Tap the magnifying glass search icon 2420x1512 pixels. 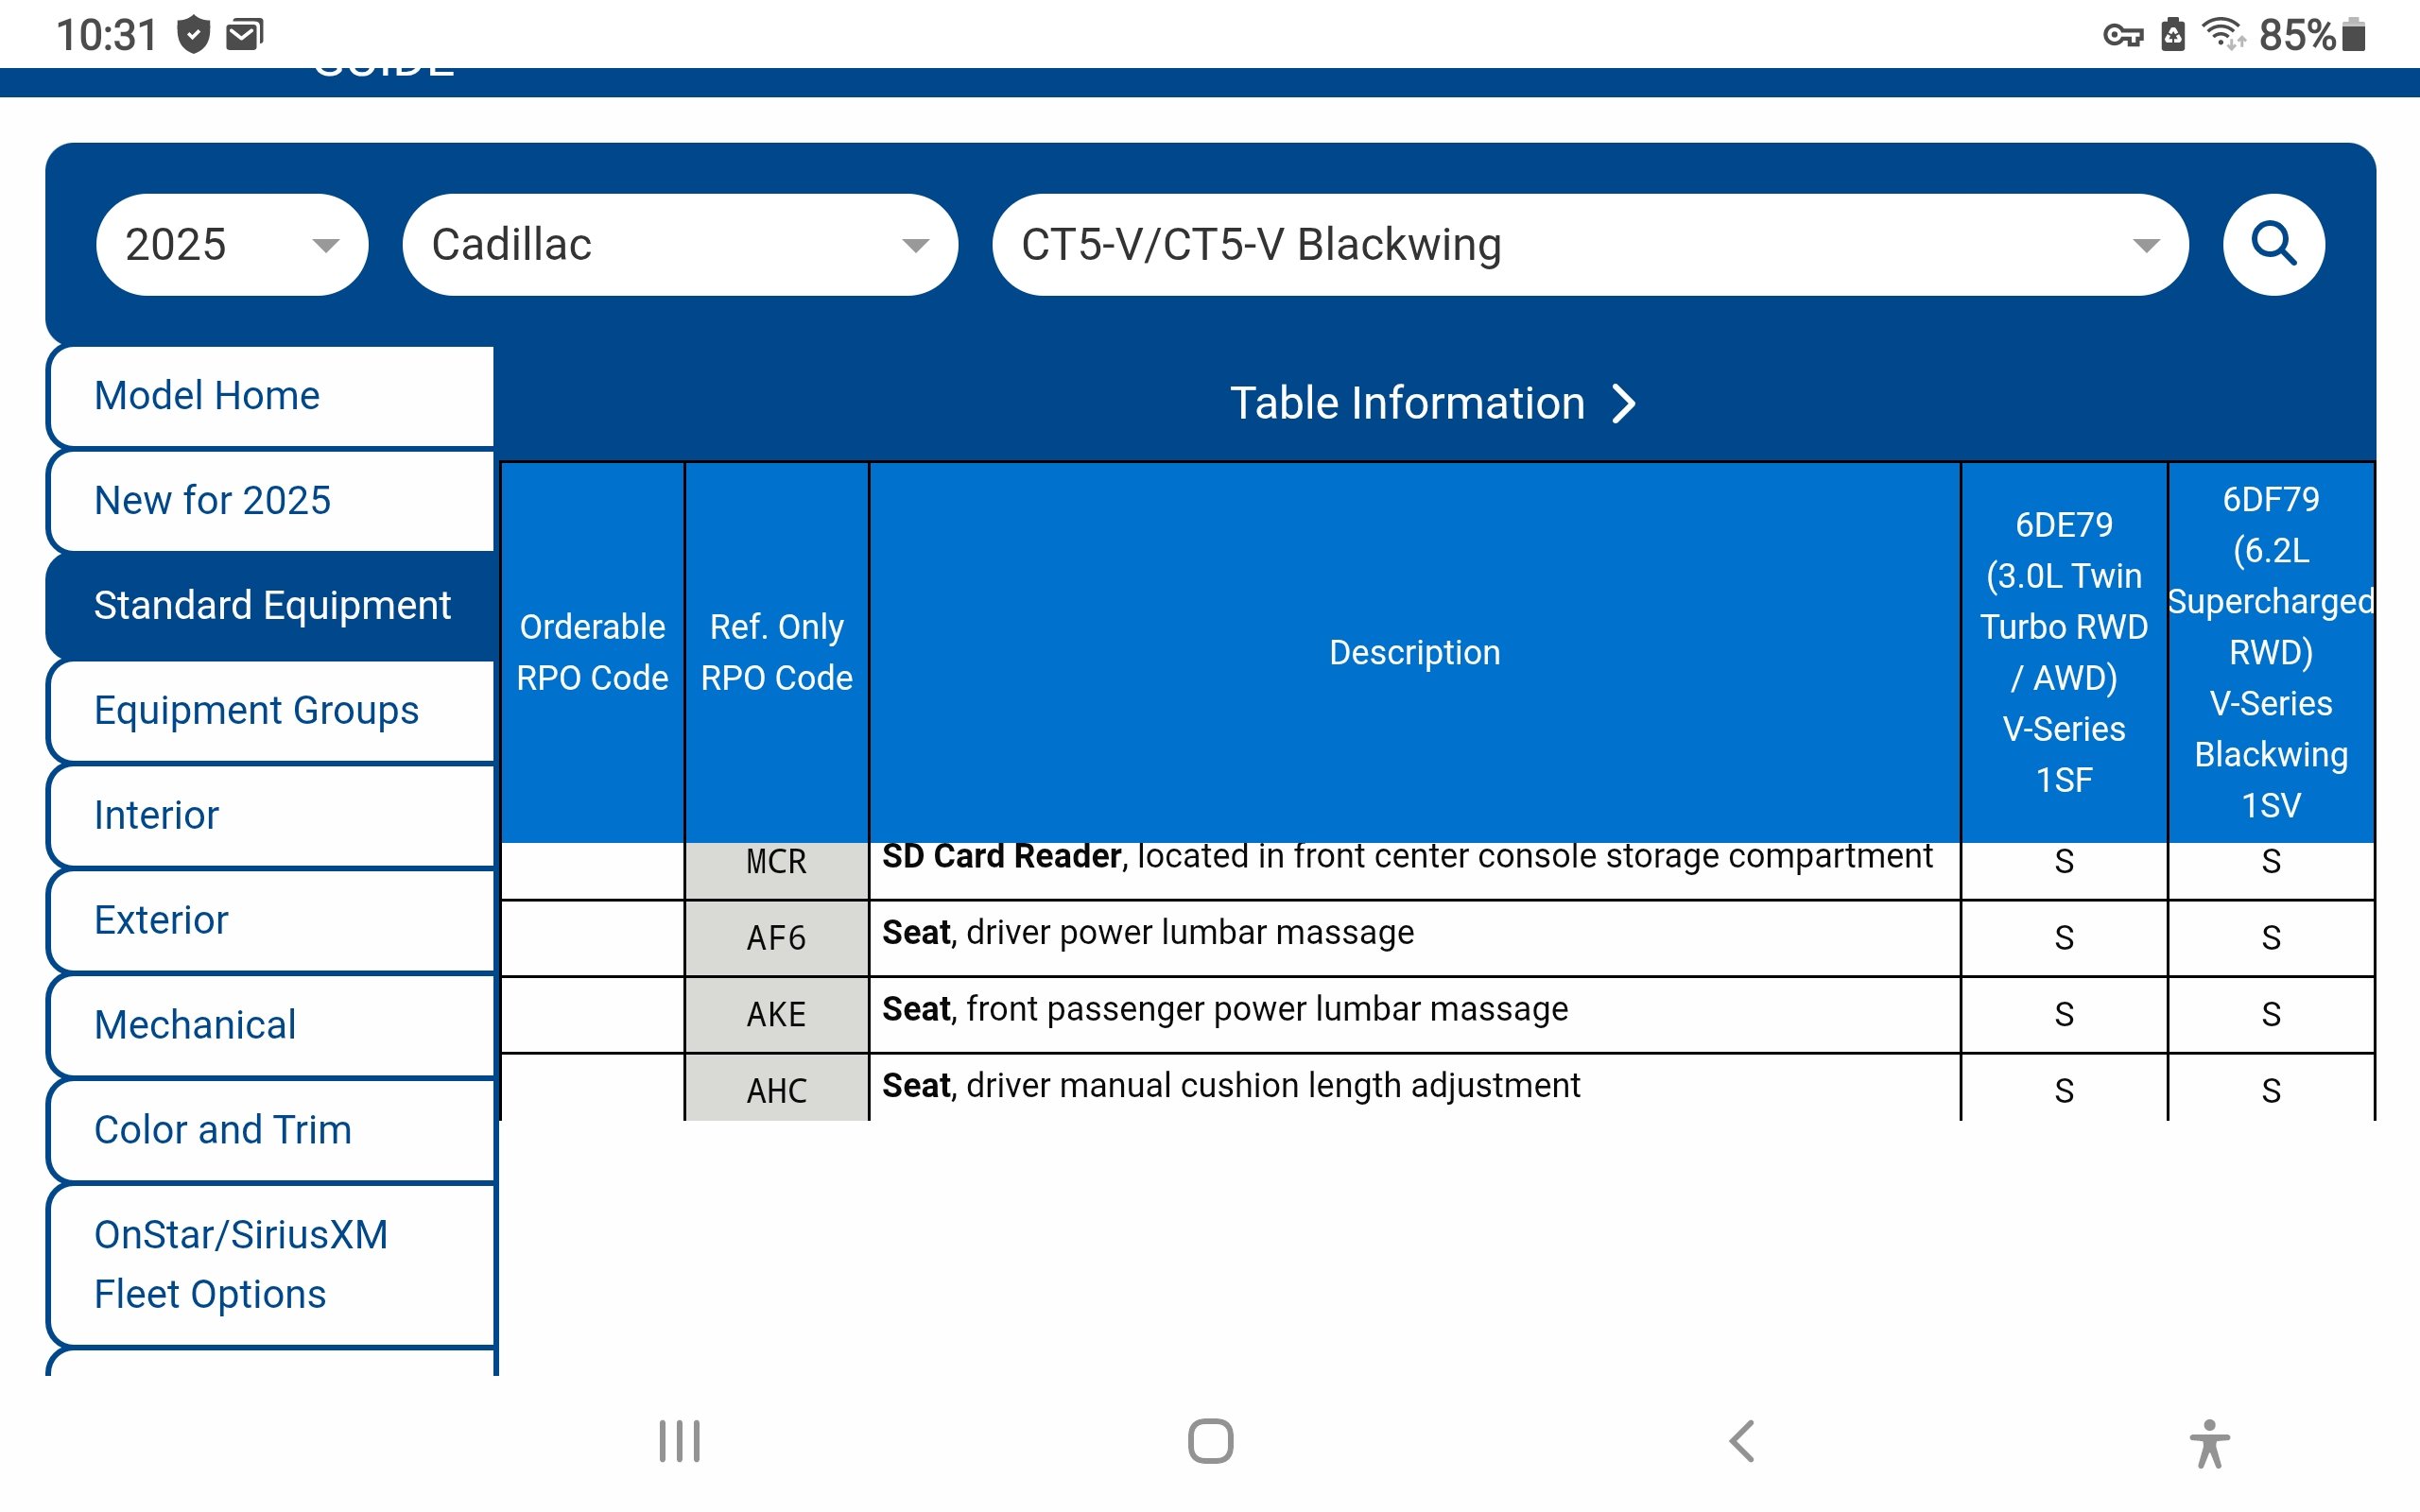click(2273, 244)
